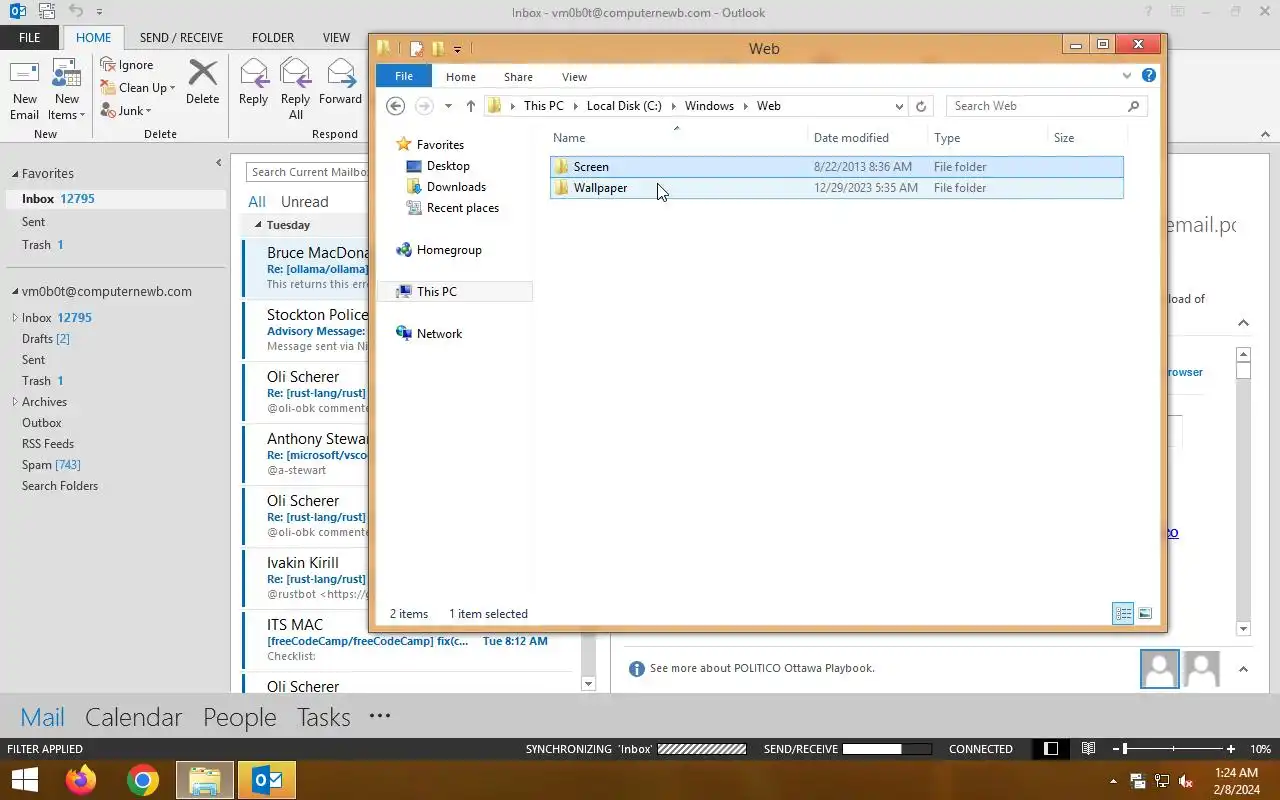Open Firefox from taskbar
This screenshot has height=800, width=1280.
(x=81, y=780)
